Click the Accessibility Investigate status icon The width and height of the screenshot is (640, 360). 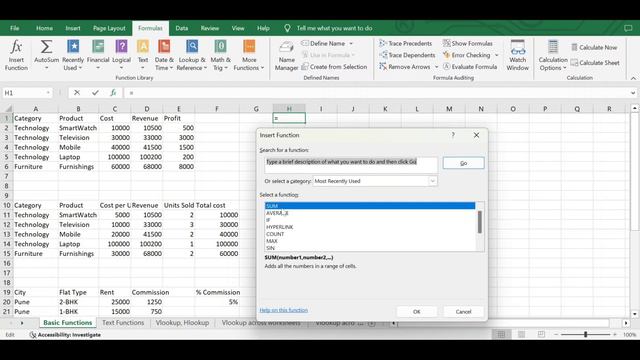click(65, 335)
